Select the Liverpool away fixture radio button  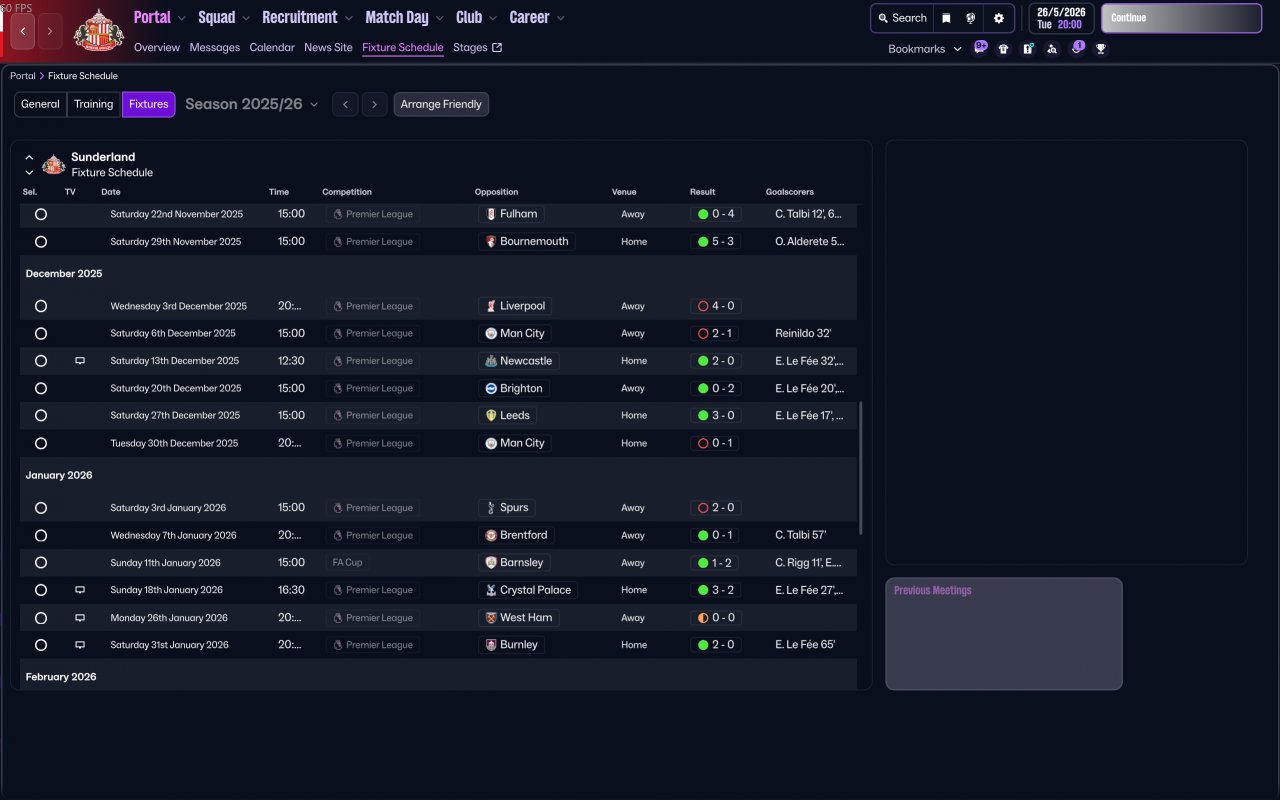(41, 306)
